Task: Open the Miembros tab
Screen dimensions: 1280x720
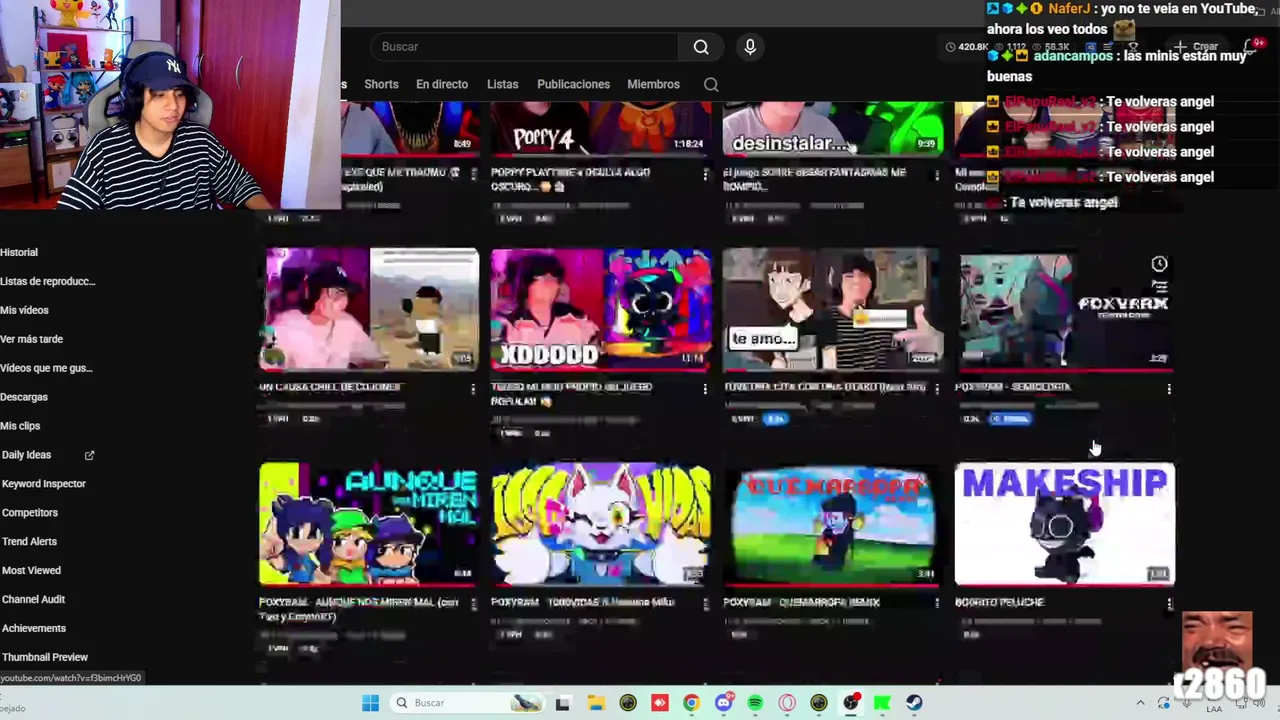Action: (x=653, y=85)
